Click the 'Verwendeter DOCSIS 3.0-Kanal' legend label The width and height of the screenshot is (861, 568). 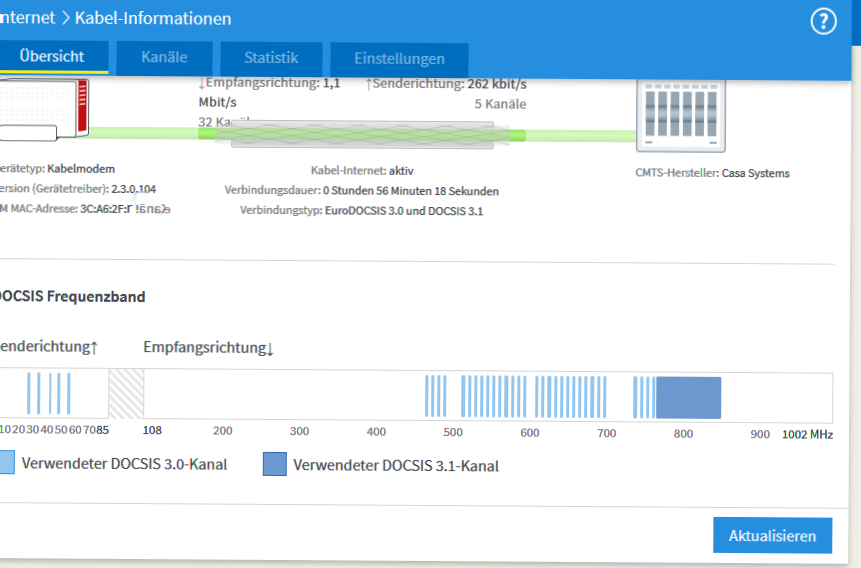click(124, 464)
